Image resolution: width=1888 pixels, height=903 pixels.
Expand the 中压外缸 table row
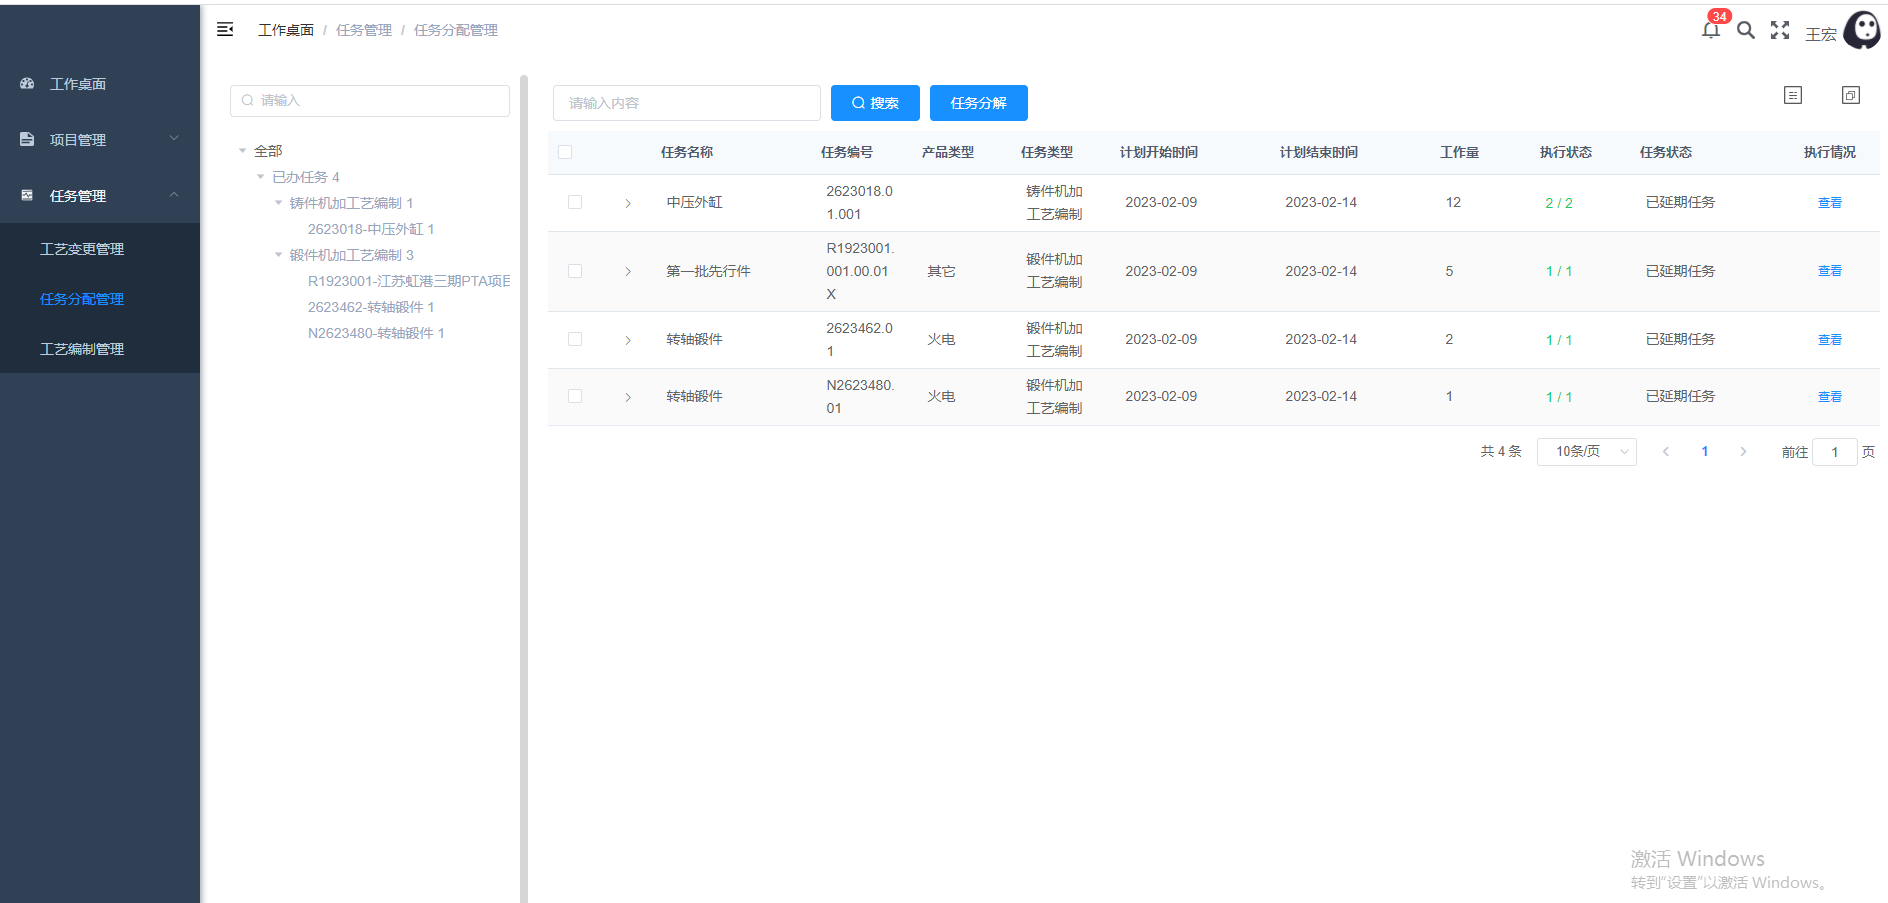[x=628, y=203]
